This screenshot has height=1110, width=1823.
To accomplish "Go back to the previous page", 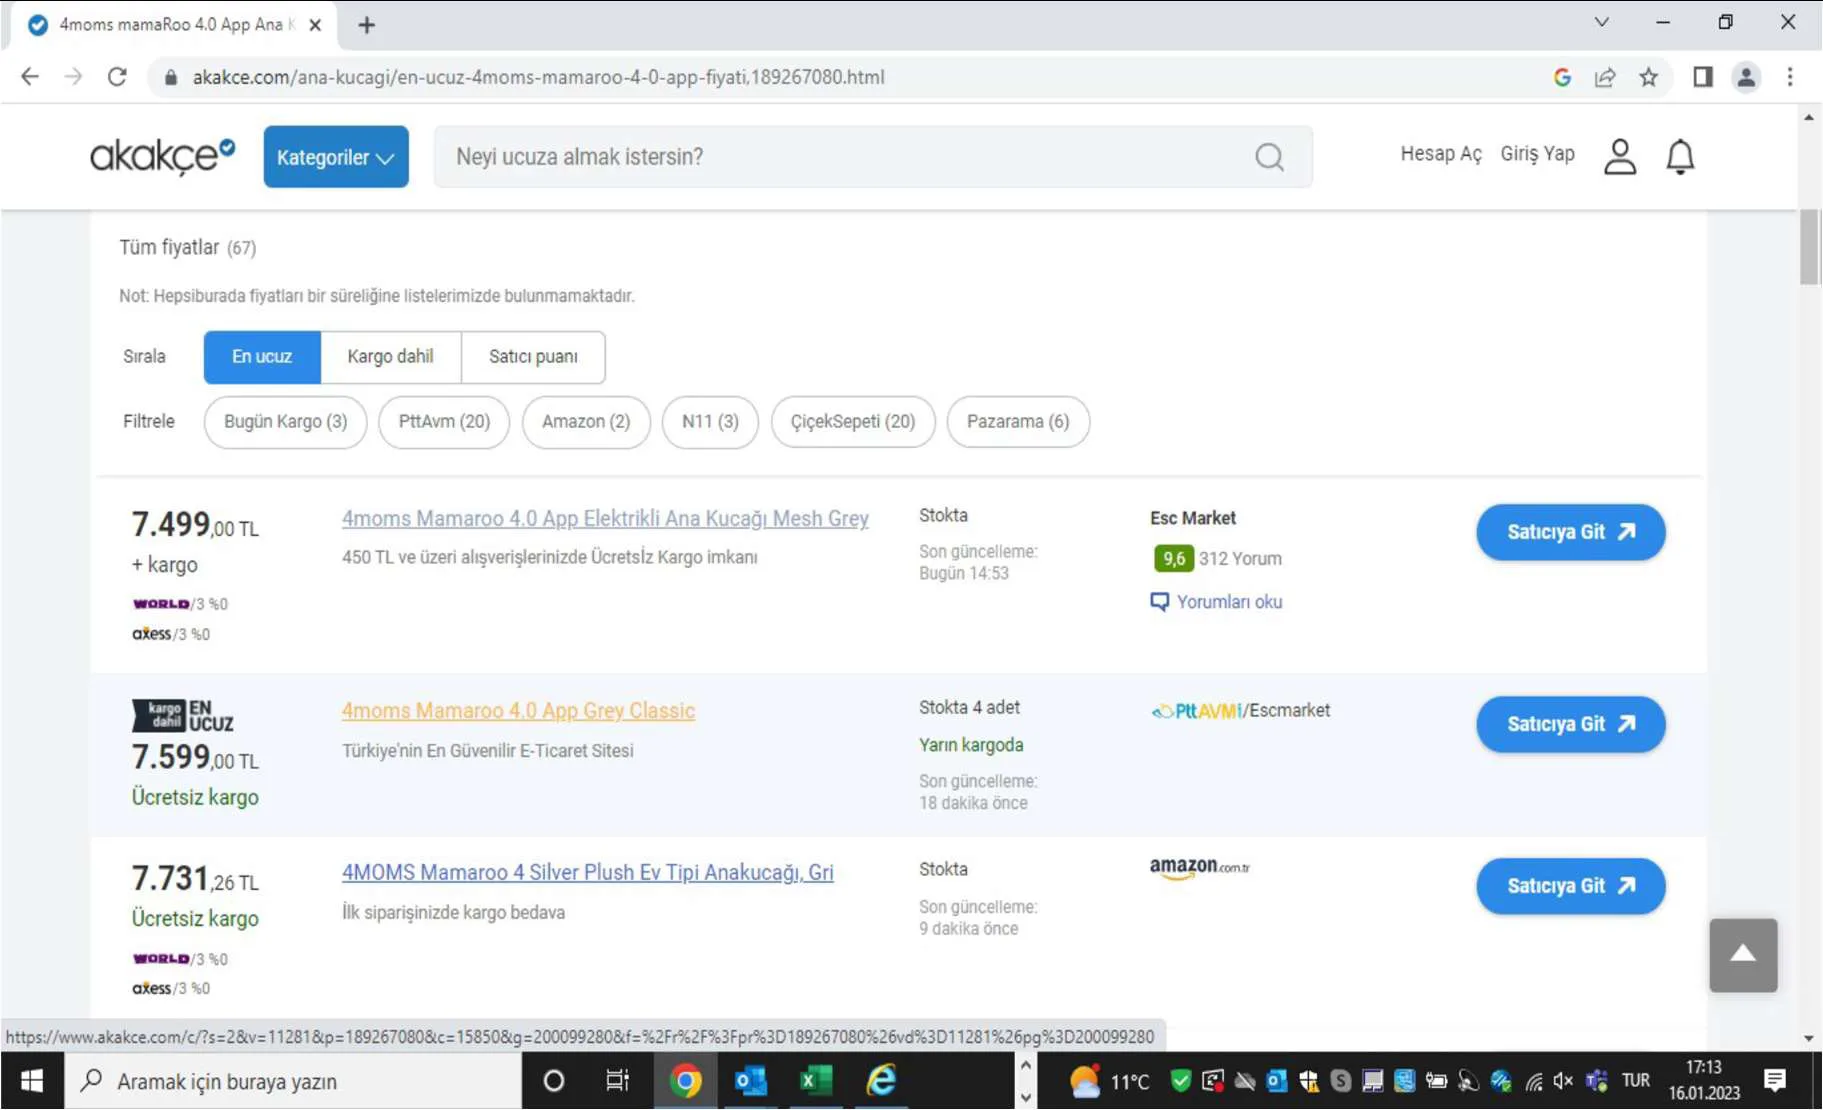I will tap(30, 77).
